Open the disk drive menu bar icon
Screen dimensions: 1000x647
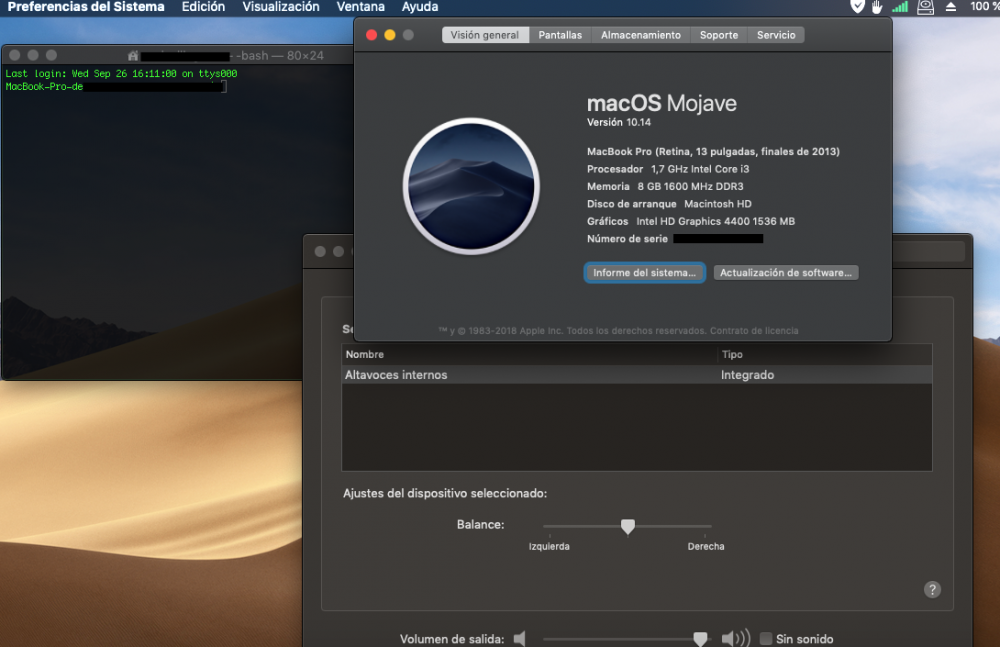[925, 7]
